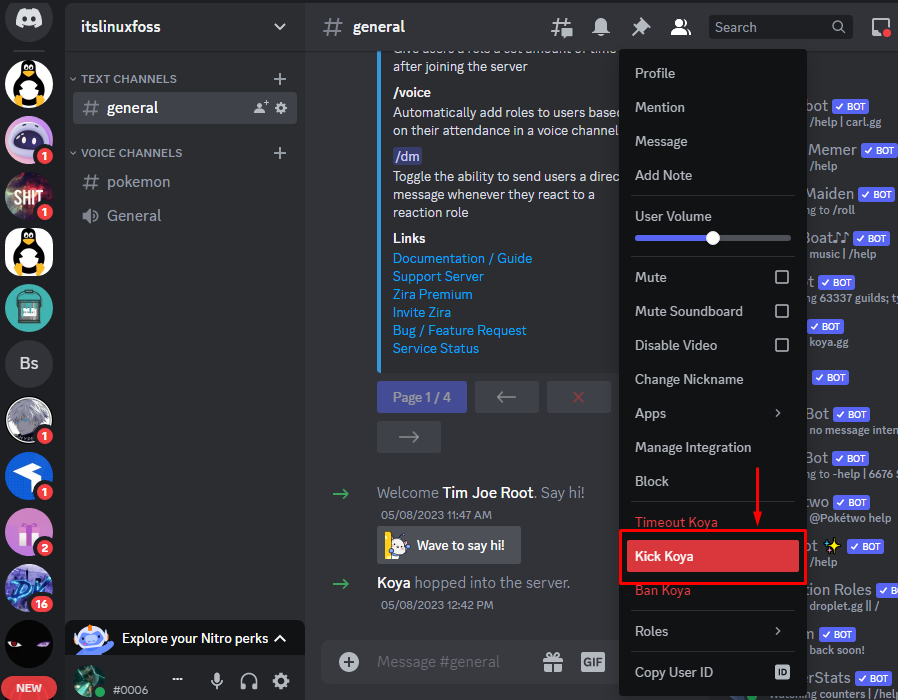Expand the Roles submenu
Viewport: 898px width, 700px height.
click(712, 631)
